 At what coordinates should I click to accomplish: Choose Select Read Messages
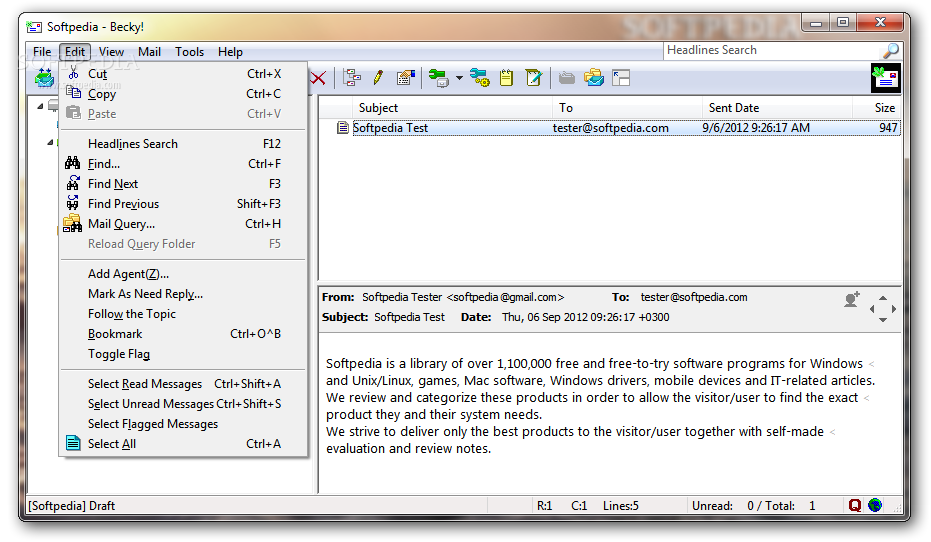tap(183, 384)
